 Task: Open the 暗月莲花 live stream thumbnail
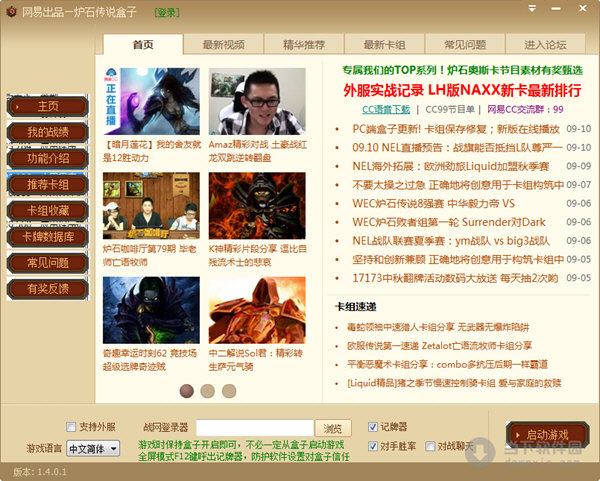152,101
